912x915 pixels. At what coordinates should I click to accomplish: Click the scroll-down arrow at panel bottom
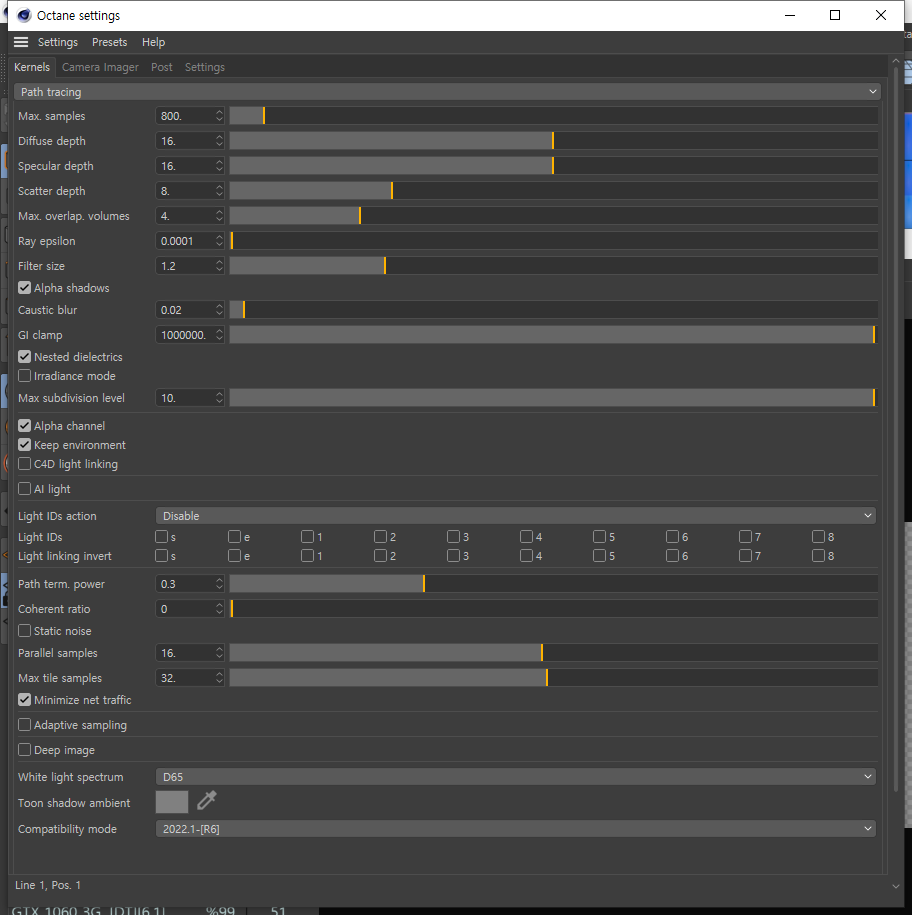coord(896,886)
